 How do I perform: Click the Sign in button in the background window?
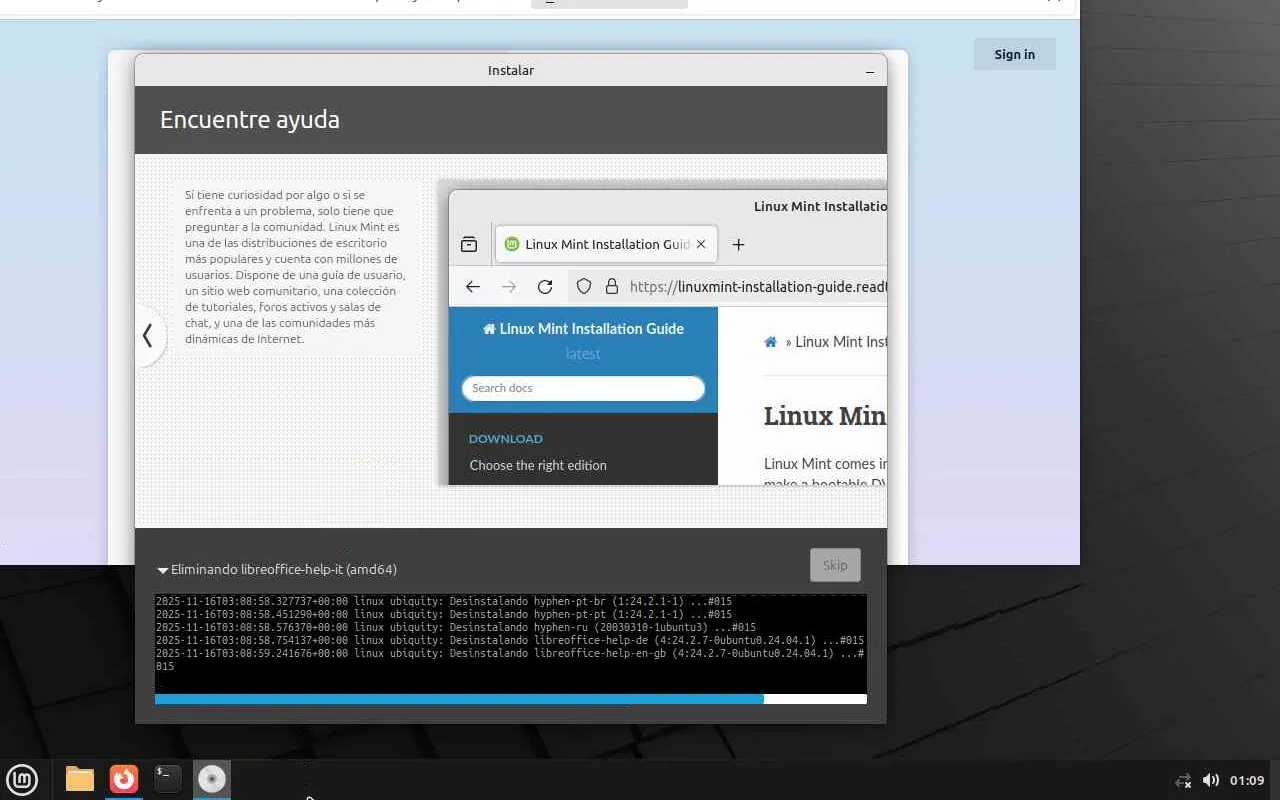pos(1015,54)
